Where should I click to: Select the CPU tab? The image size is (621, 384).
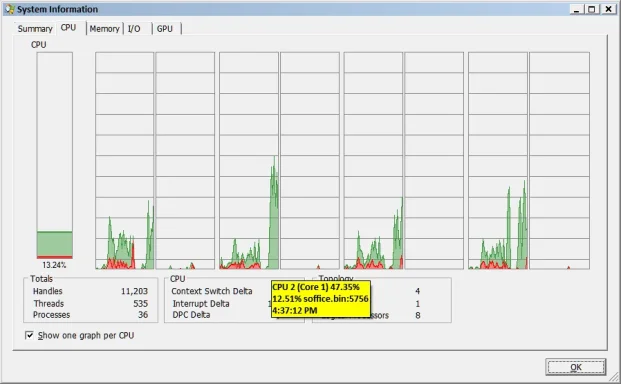[69, 28]
